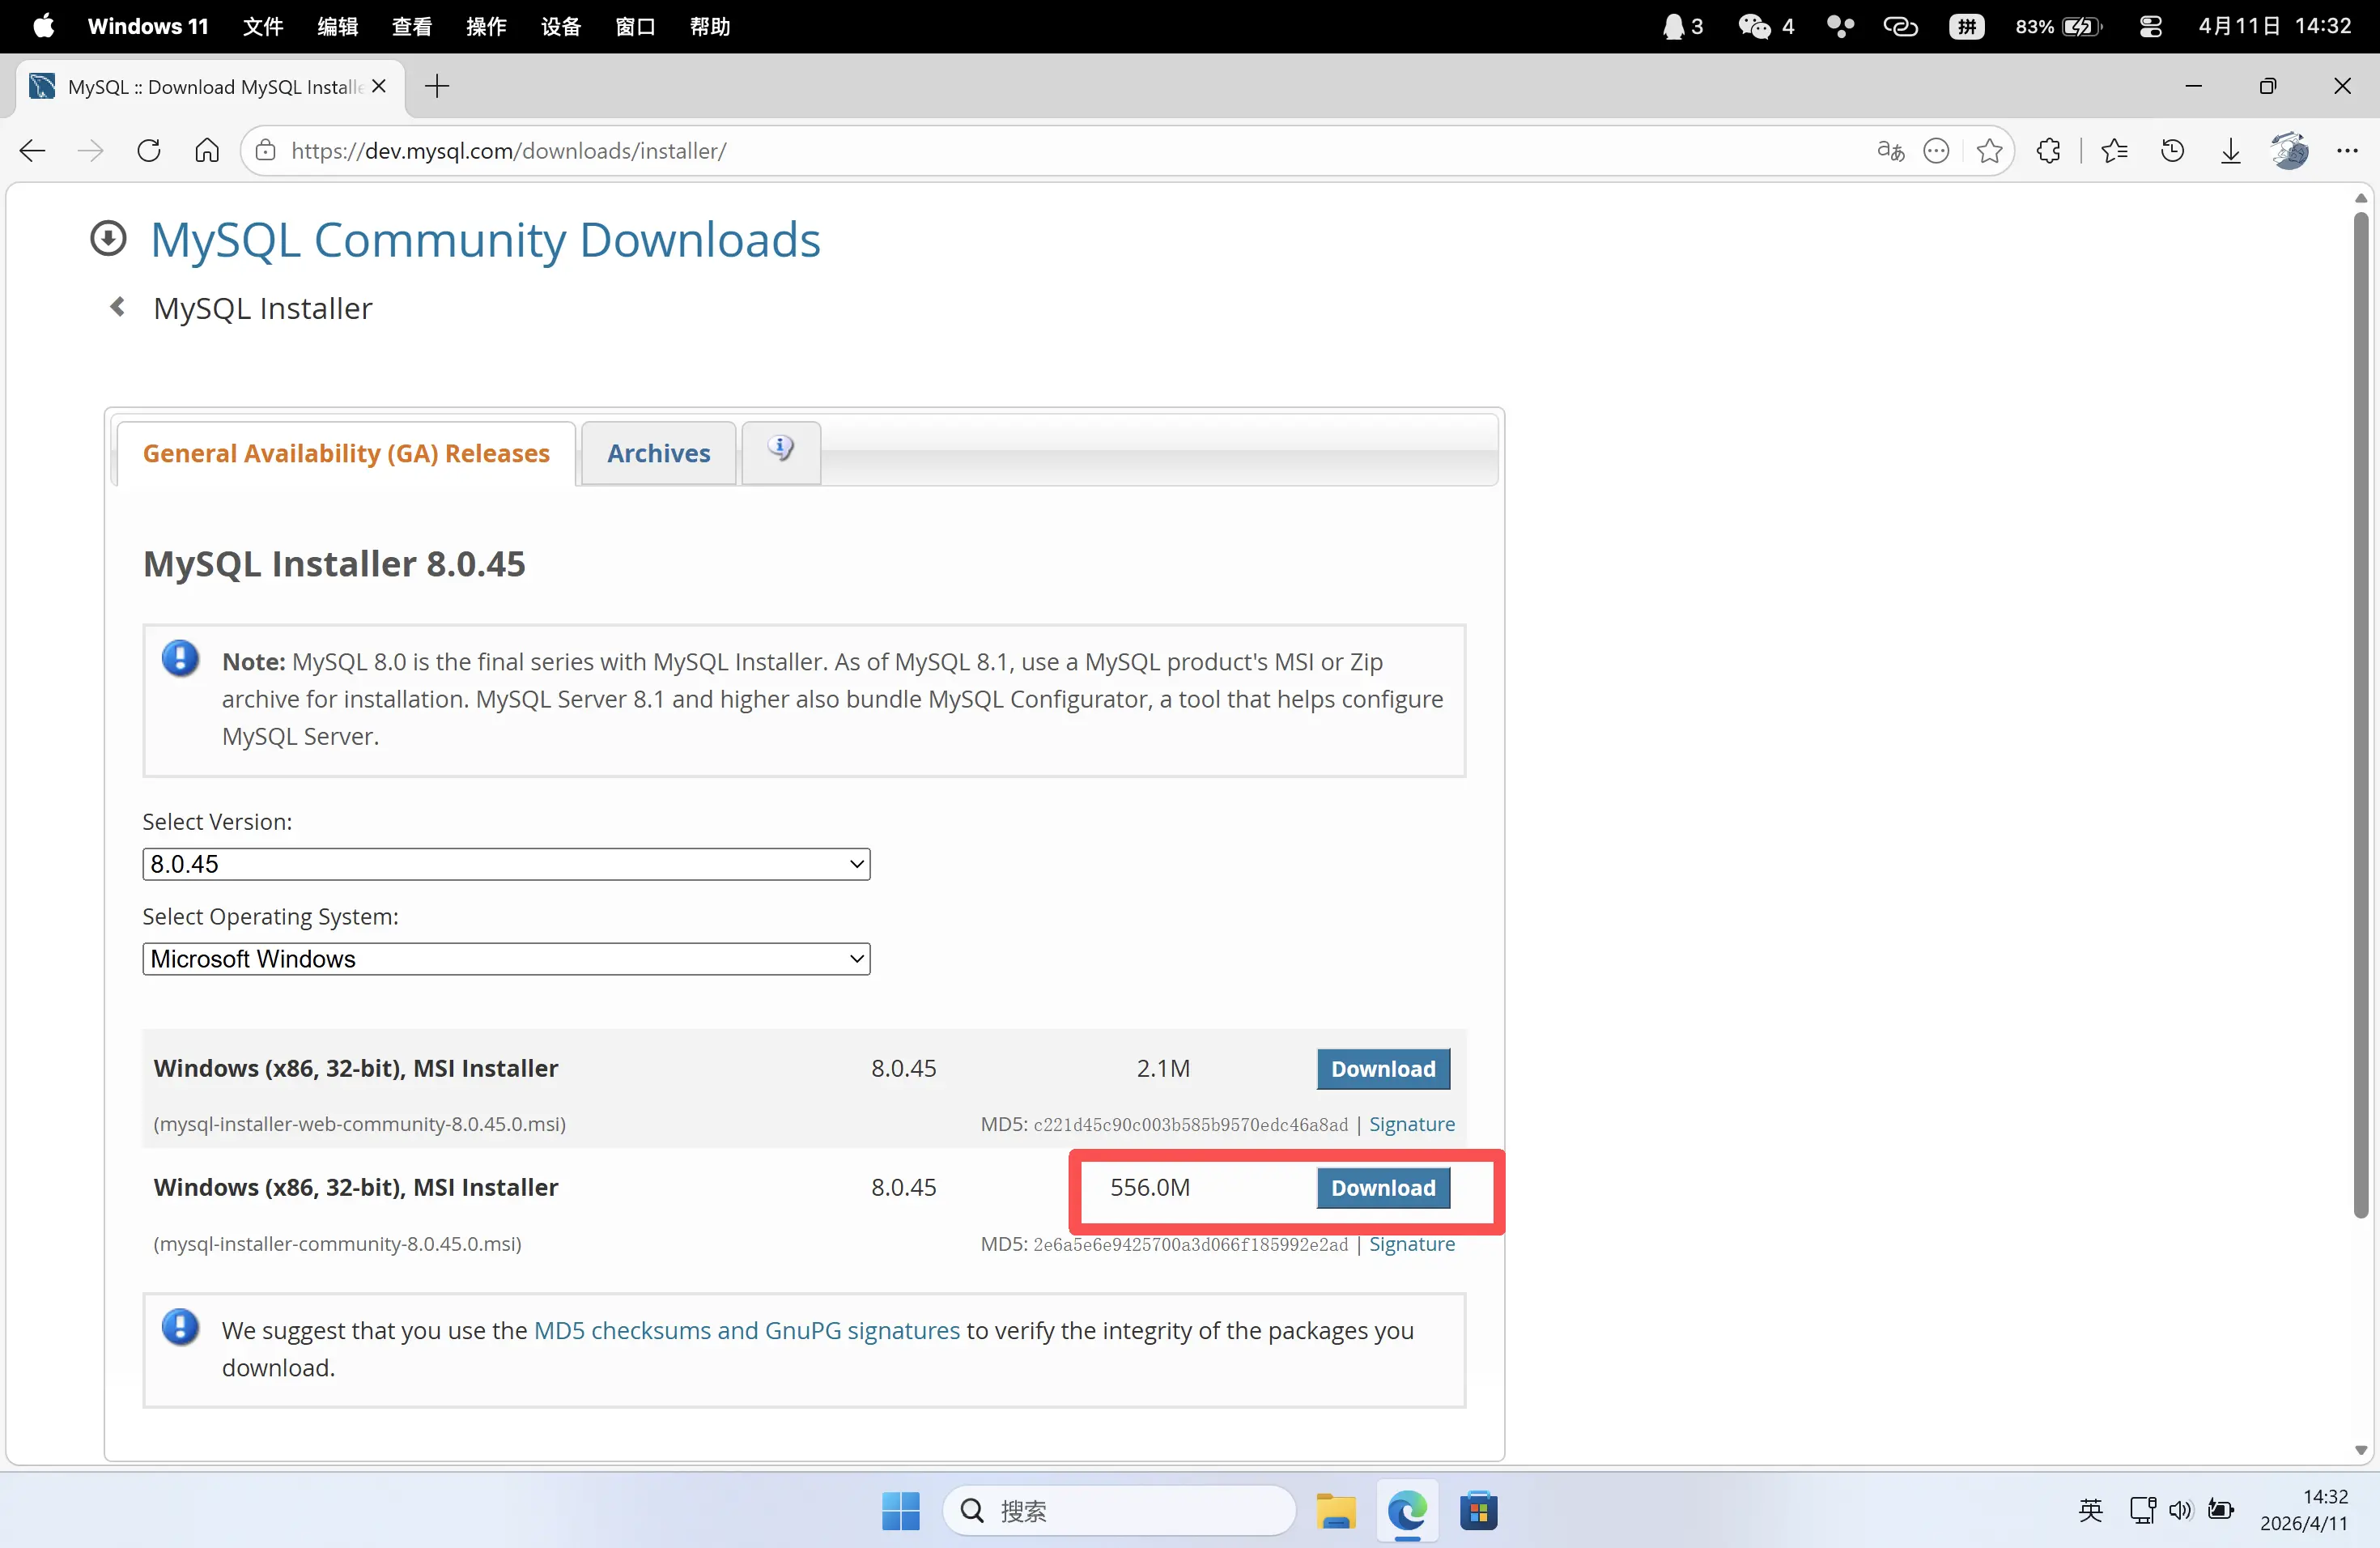Open MD5 checksums and GnuPG signatures link
Screen dimensions: 2380x1548
point(746,1330)
